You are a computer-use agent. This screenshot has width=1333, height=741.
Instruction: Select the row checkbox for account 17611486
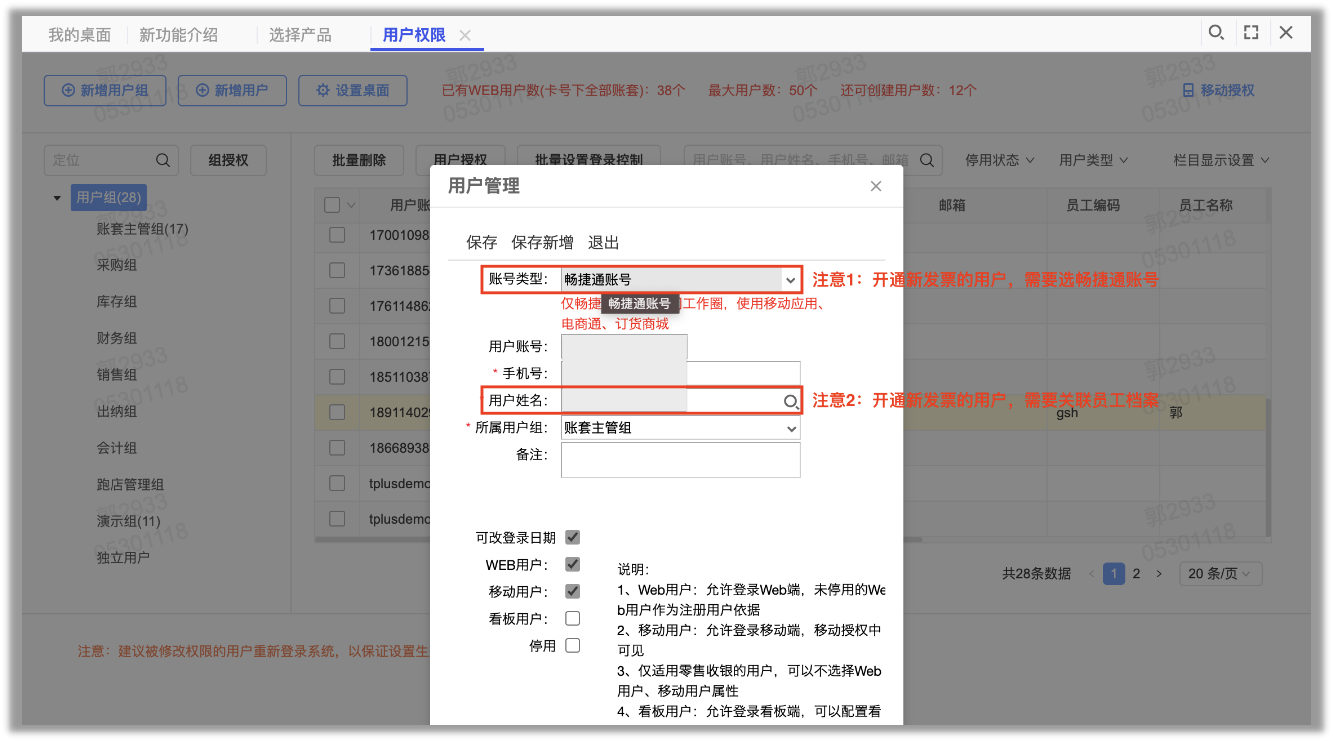(337, 305)
